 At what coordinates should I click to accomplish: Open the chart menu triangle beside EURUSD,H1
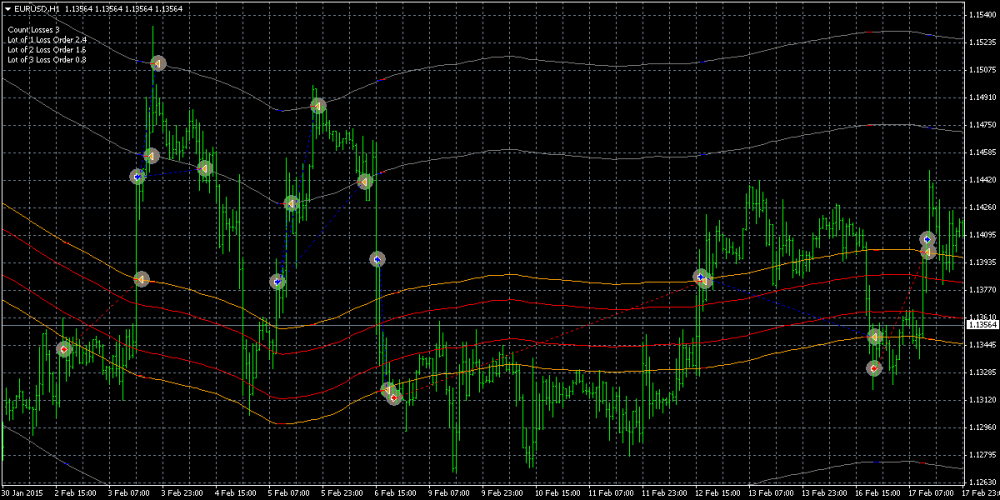(8, 9)
